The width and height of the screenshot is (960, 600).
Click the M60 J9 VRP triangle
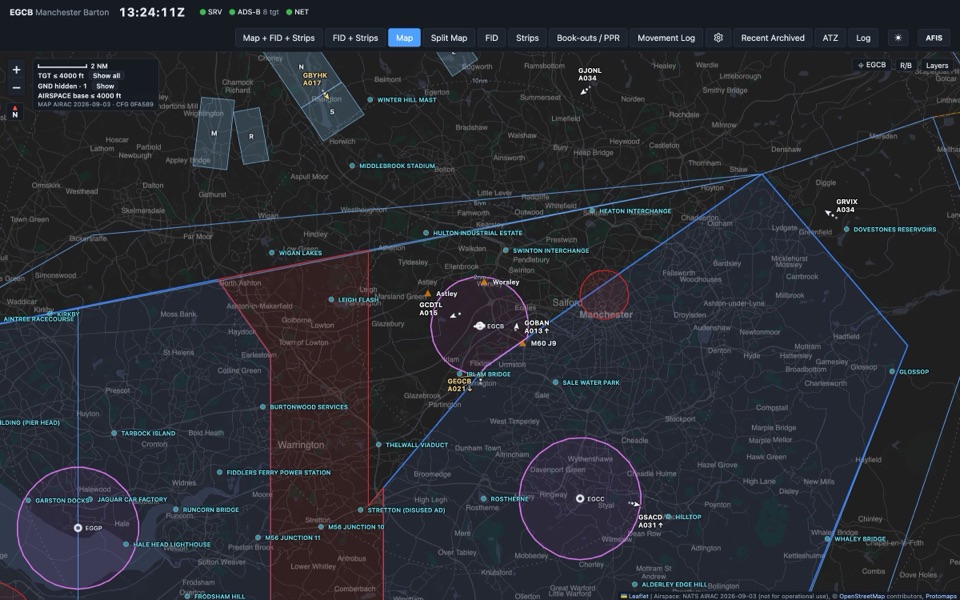click(x=522, y=344)
